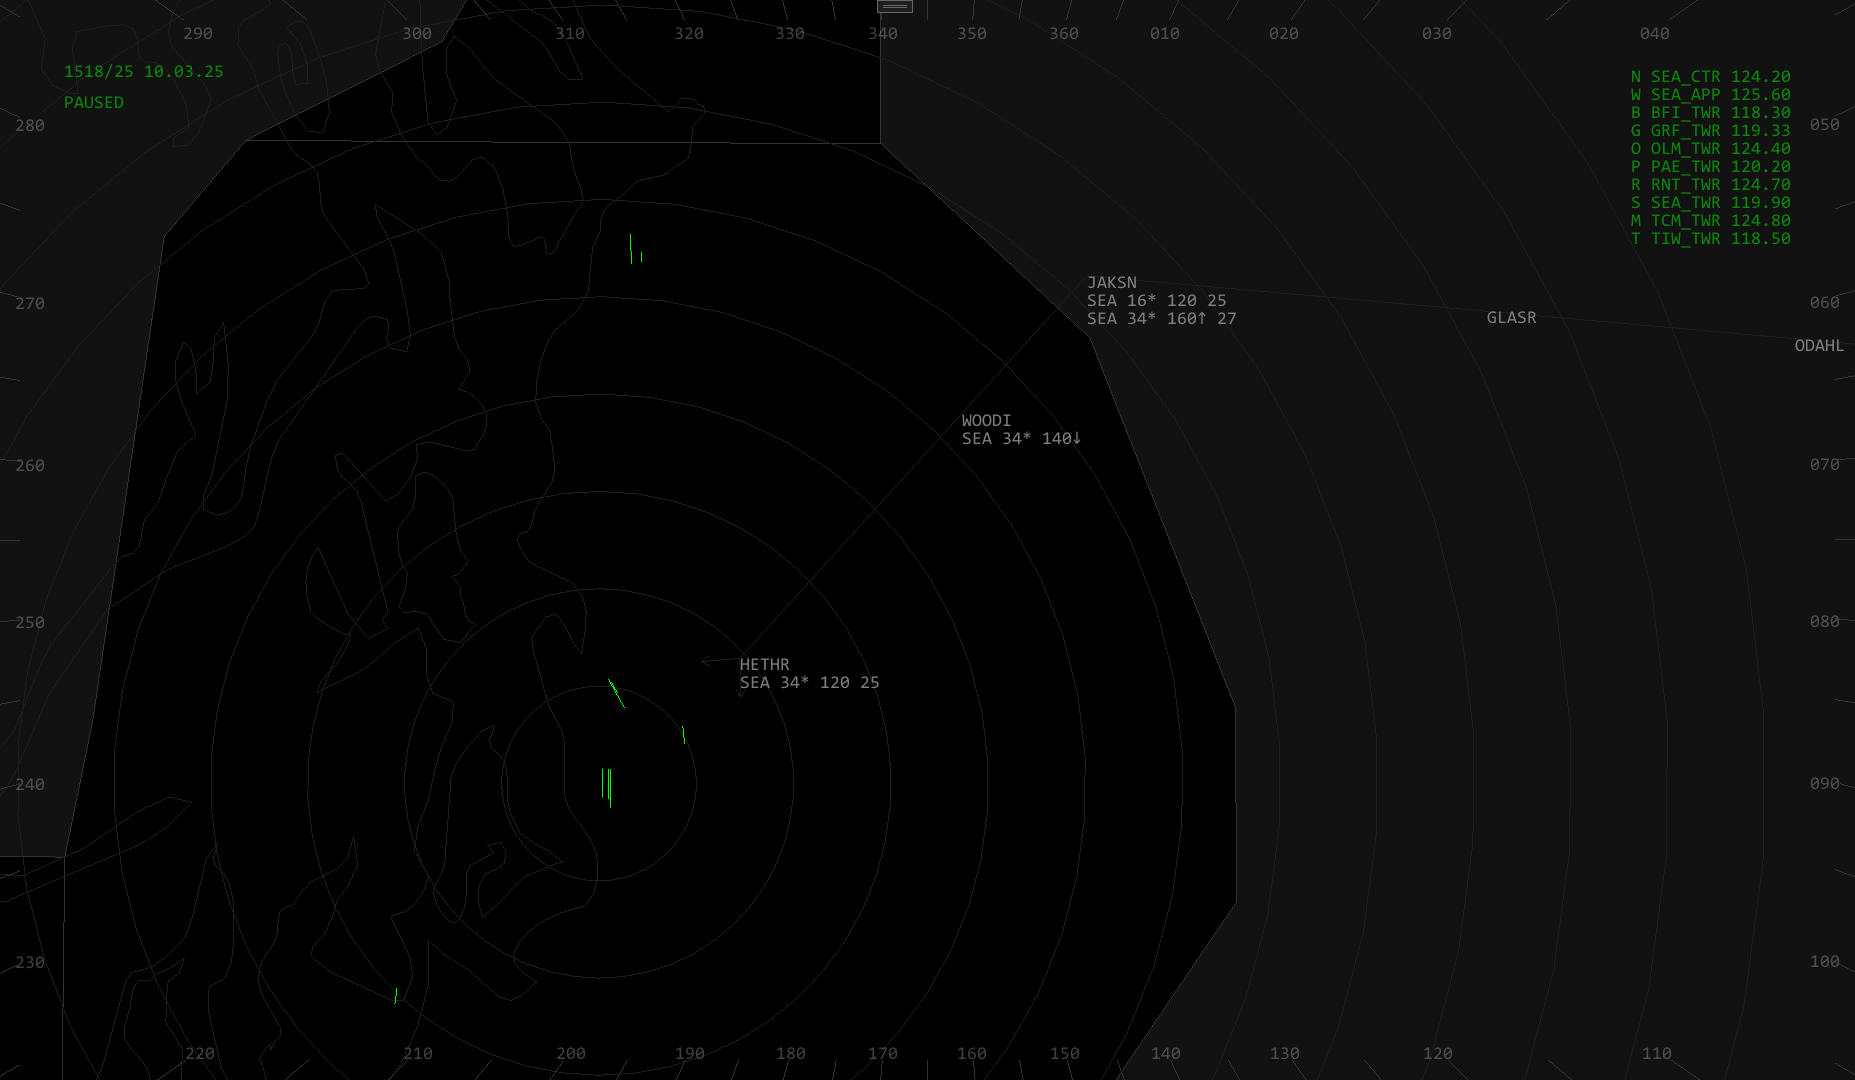The height and width of the screenshot is (1080, 1855).
Task: Click the 180 compass heading label
Action: tap(791, 1054)
